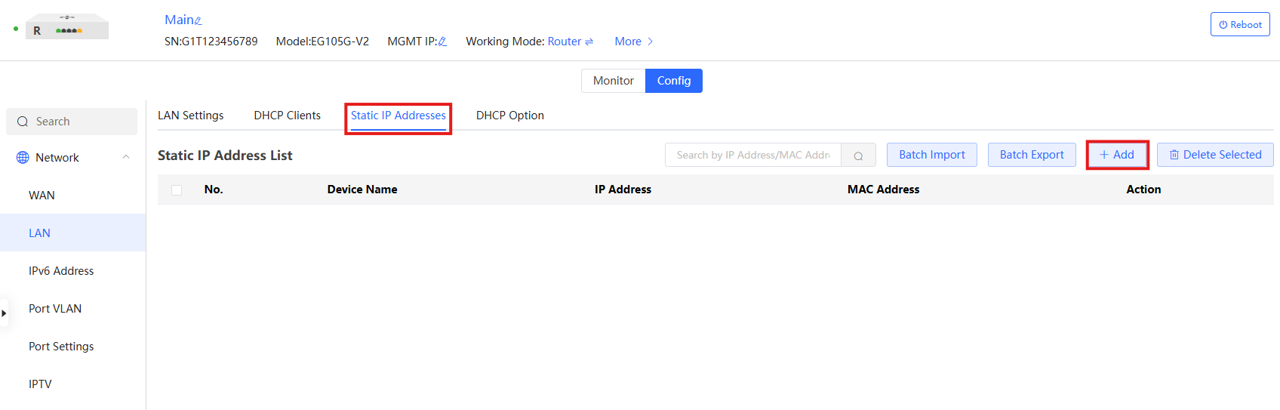Delete selected static IP entries
The image size is (1280, 410).
tap(1215, 155)
